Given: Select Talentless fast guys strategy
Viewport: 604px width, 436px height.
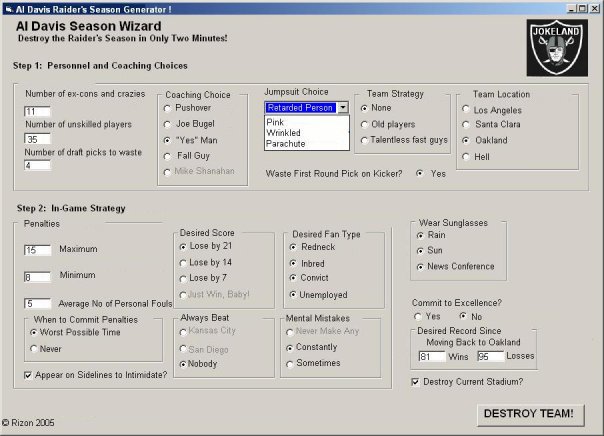Looking at the screenshot, I should tap(364, 140).
